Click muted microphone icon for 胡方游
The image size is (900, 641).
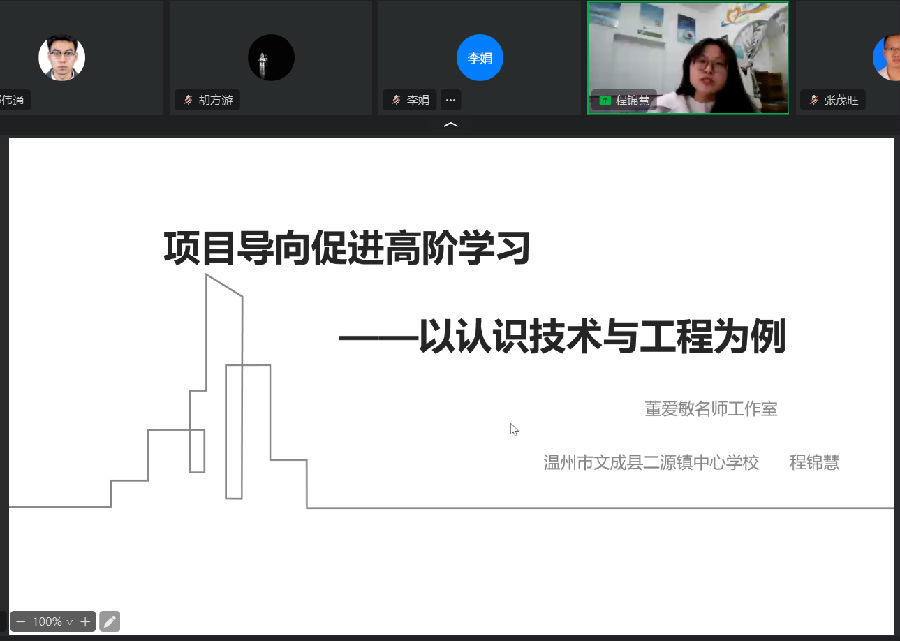[187, 100]
